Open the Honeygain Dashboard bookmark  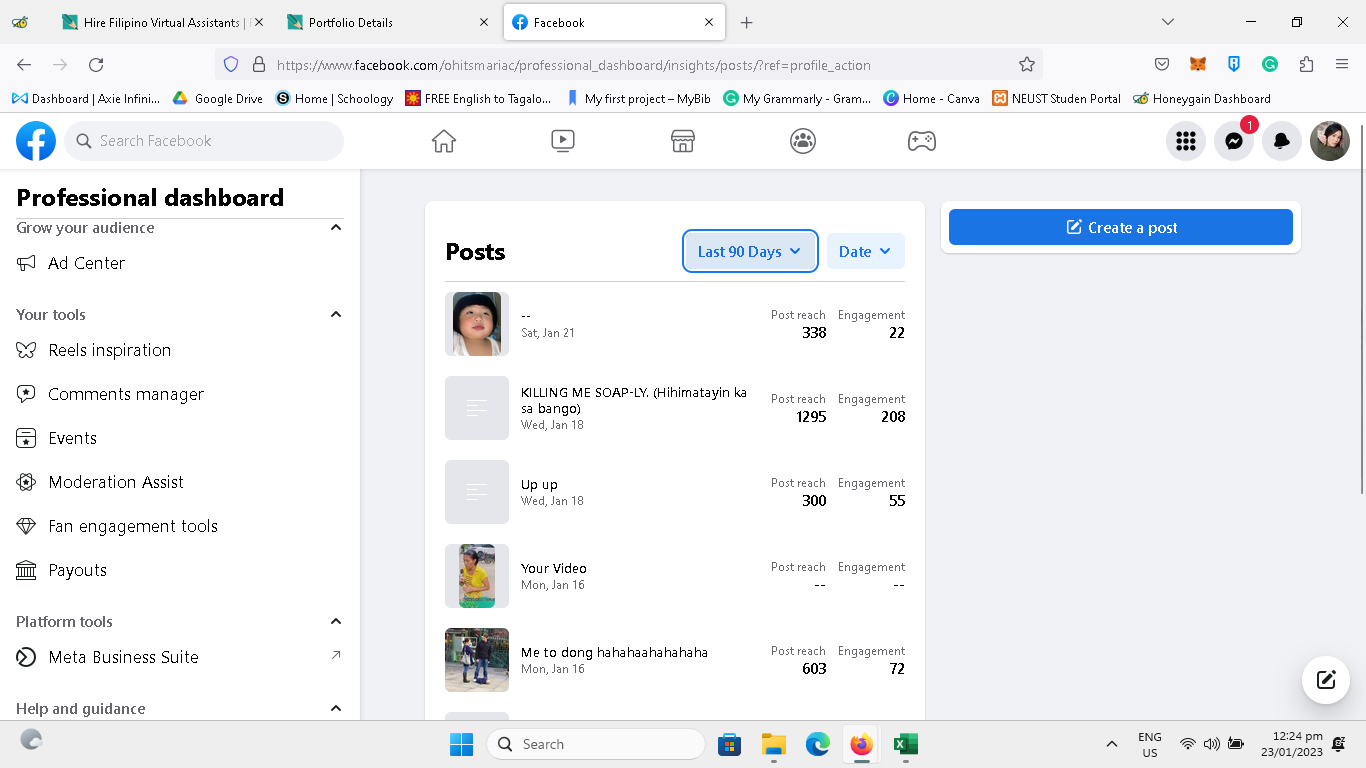[x=1202, y=98]
